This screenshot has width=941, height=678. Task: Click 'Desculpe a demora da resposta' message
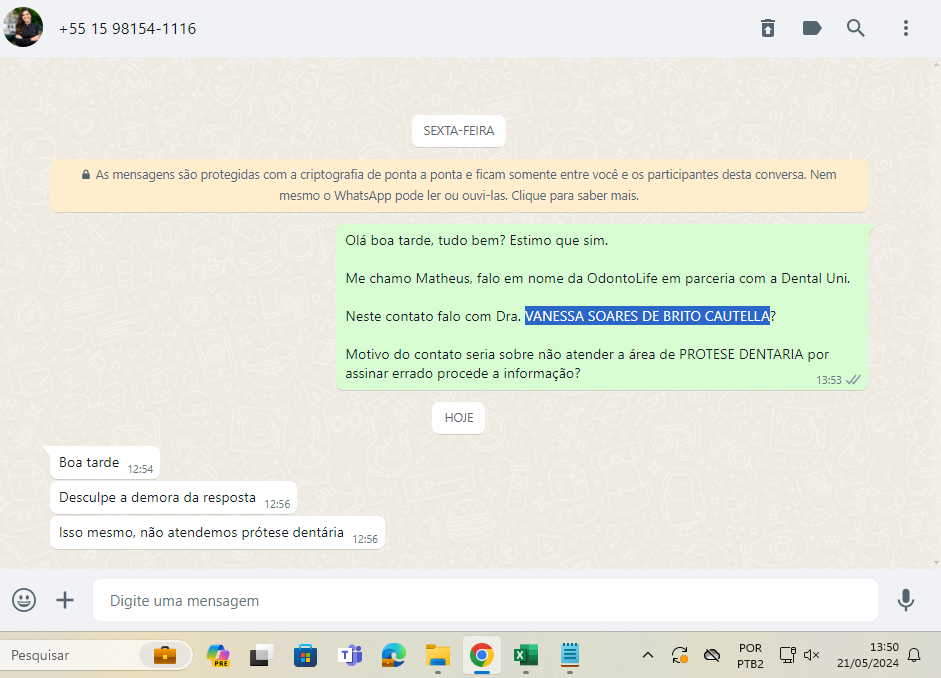click(x=173, y=498)
